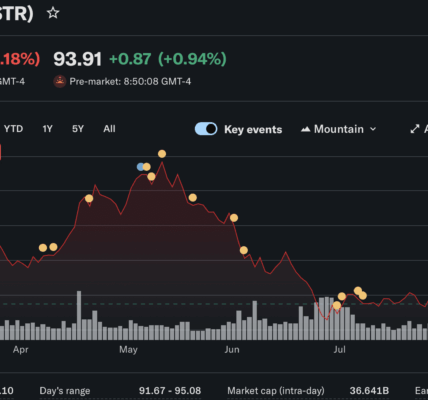Click the pre-market sunrise icon
This screenshot has height=400, width=428.
point(60,81)
